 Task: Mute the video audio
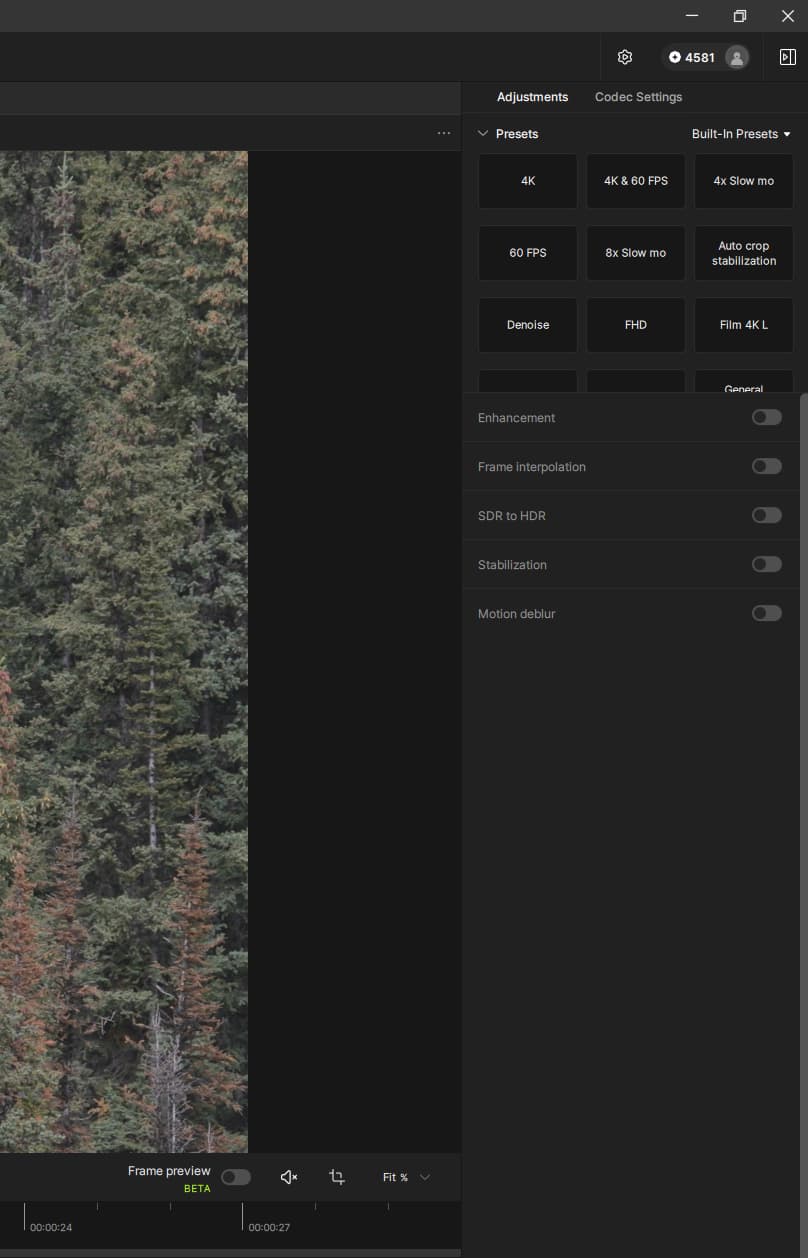289,1177
